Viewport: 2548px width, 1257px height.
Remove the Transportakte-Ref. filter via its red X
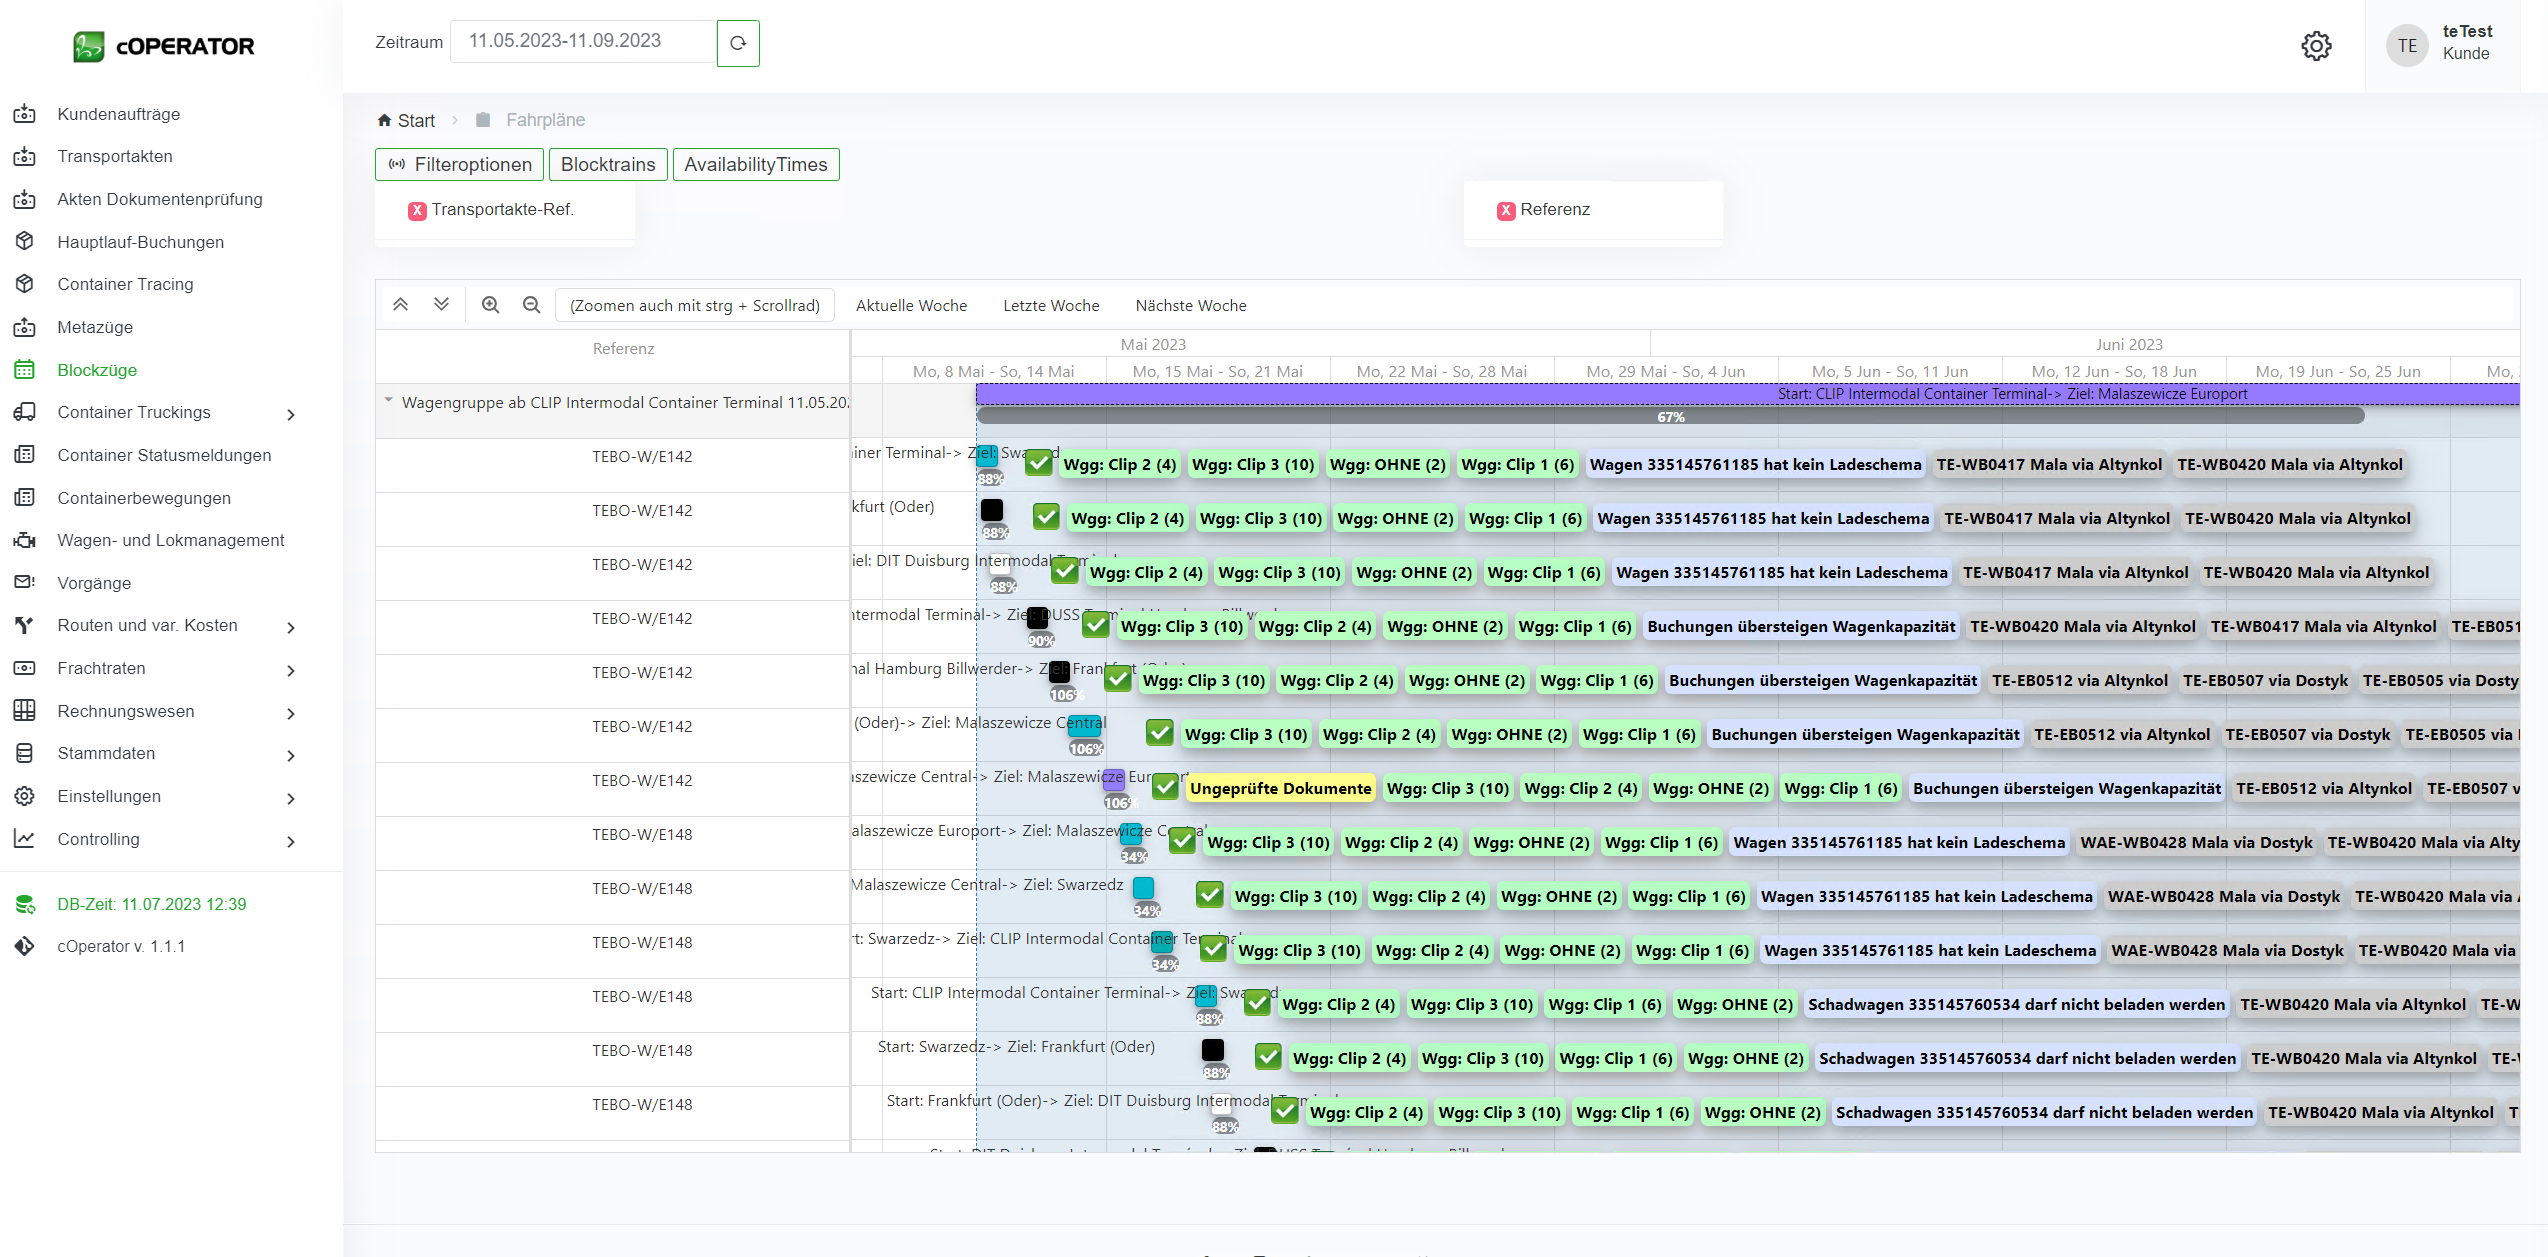(417, 210)
